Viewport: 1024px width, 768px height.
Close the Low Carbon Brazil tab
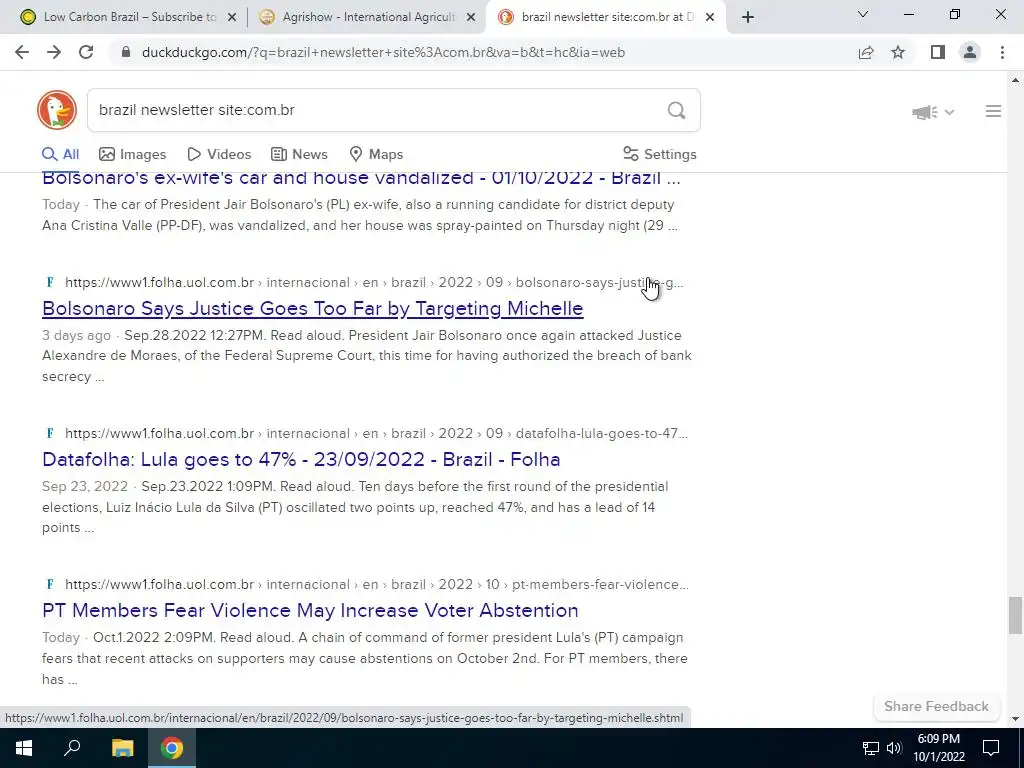coord(231,18)
